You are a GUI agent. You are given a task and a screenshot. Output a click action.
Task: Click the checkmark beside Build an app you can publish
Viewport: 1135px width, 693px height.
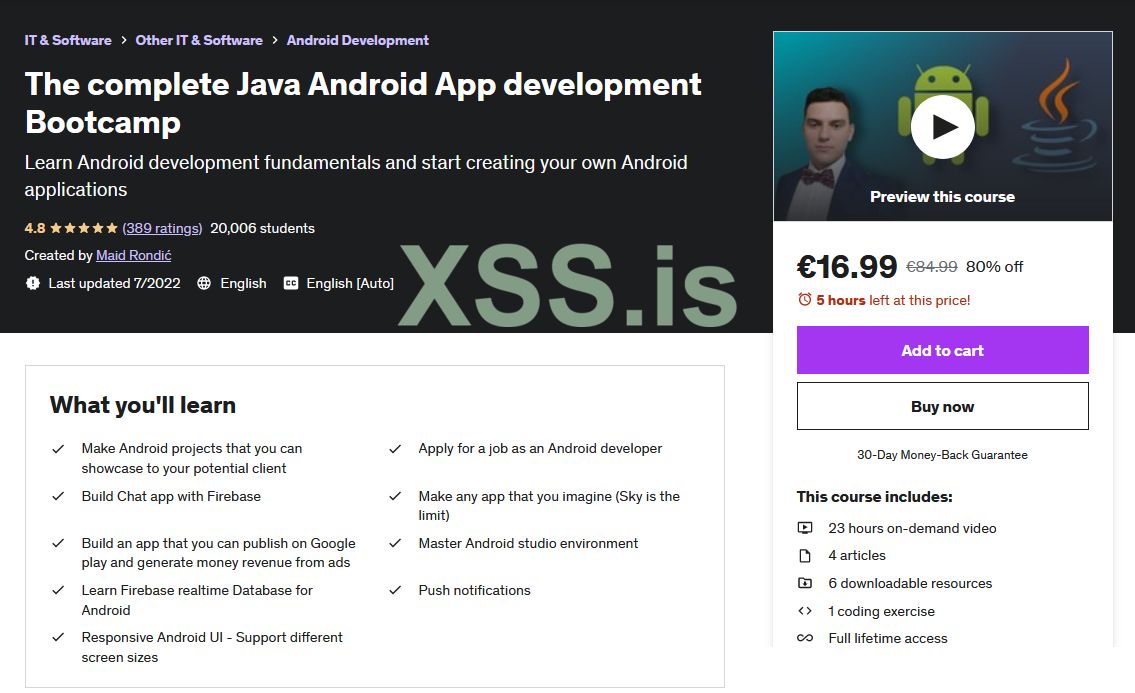click(58, 544)
